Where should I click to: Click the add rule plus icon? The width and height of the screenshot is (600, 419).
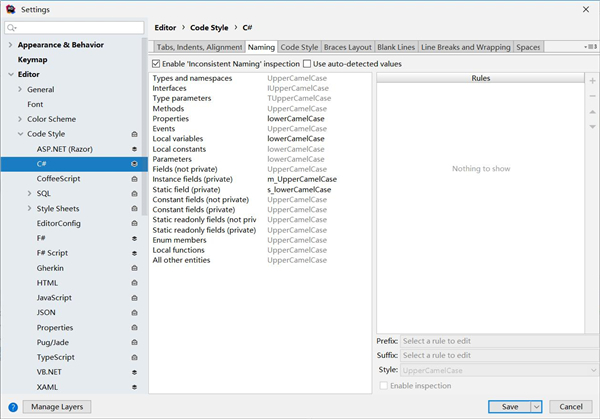click(592, 80)
